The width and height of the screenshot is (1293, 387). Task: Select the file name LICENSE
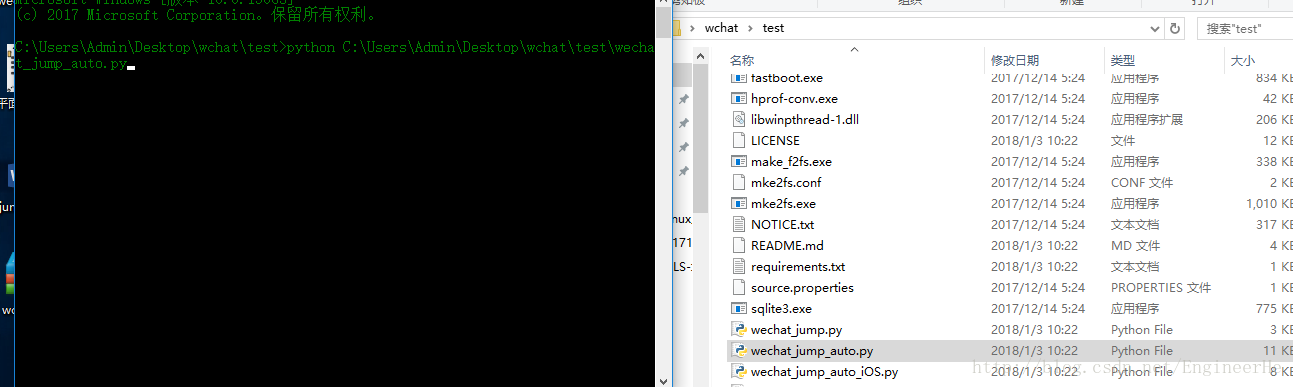(x=775, y=140)
